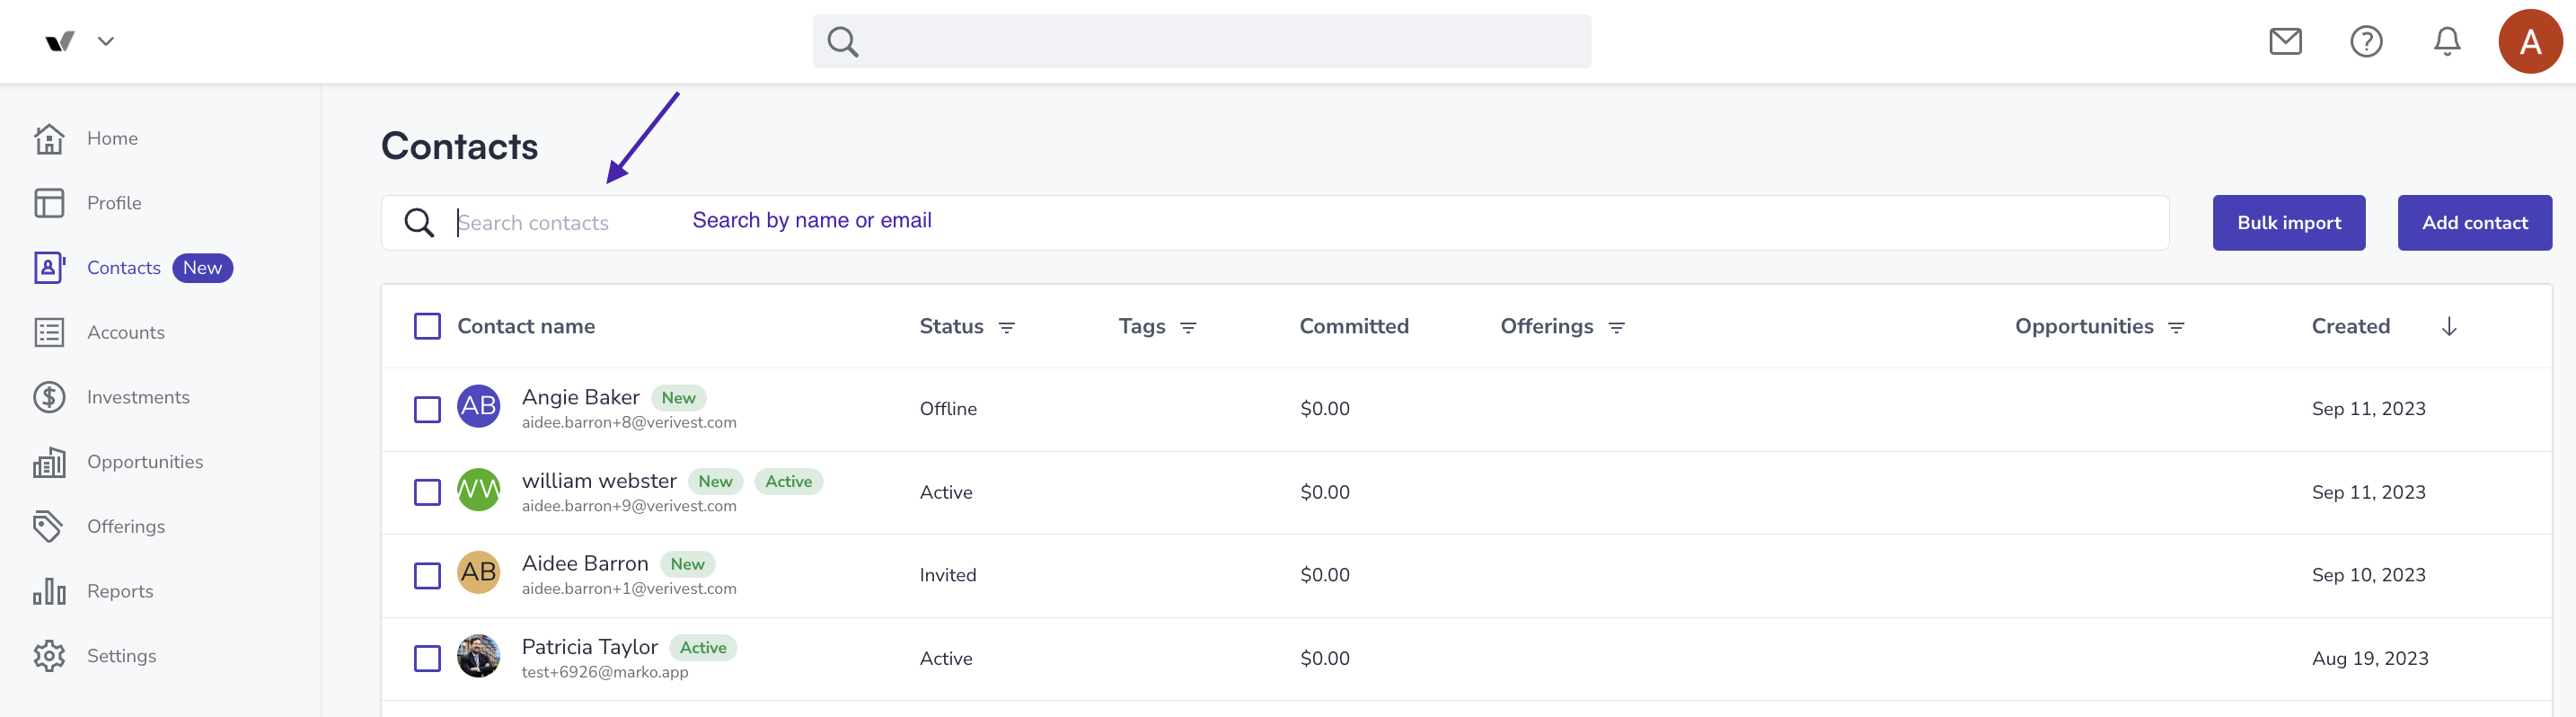Image resolution: width=2576 pixels, height=717 pixels.
Task: Check the Aidee Barron row checkbox
Action: point(427,575)
